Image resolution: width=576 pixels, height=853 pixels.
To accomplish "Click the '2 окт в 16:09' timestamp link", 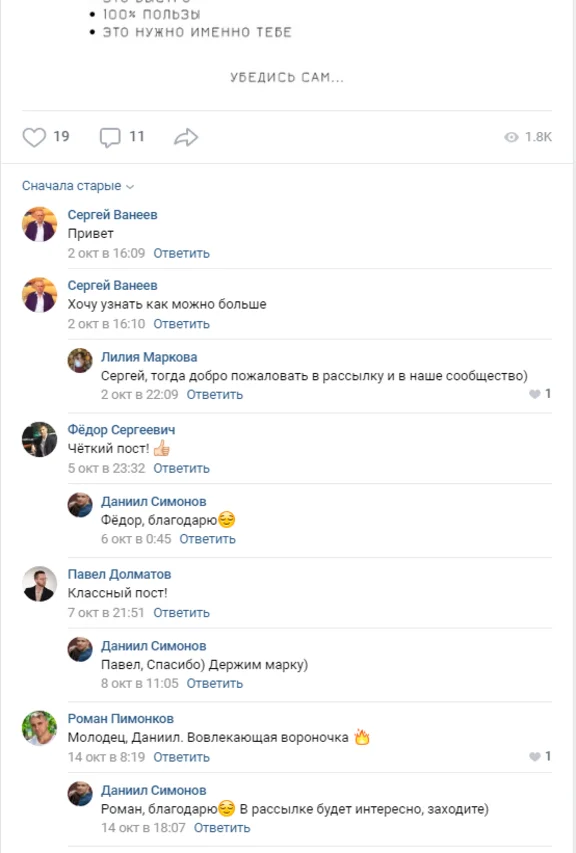I will (107, 253).
